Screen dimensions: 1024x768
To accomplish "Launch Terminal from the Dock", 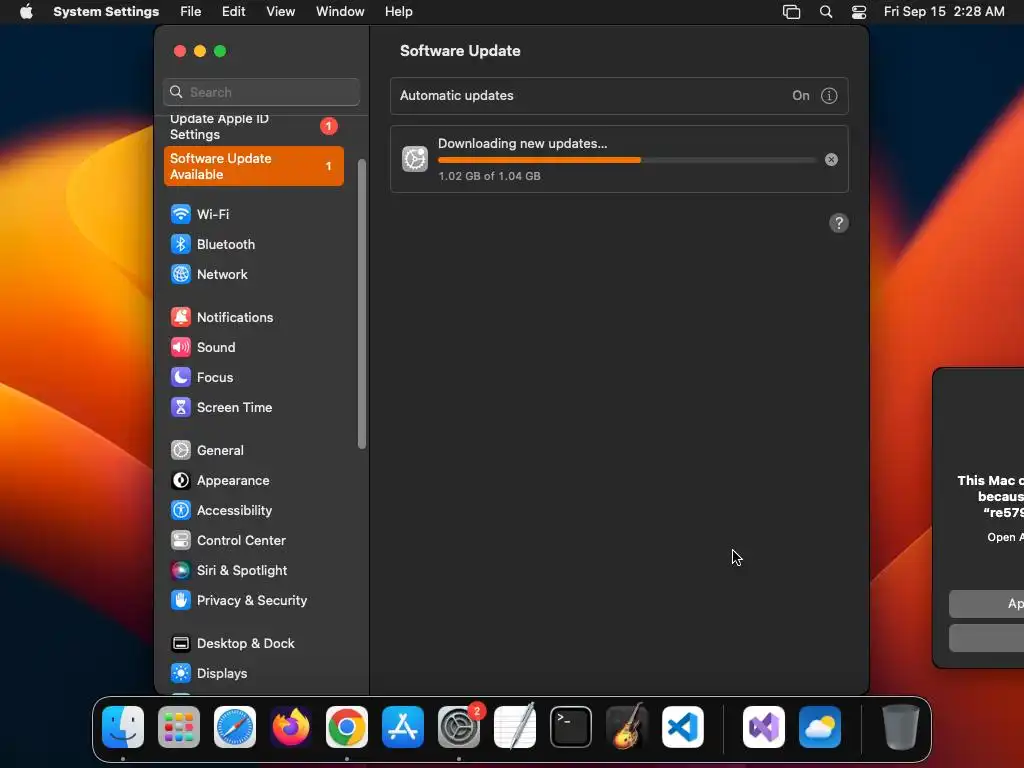I will (x=571, y=727).
